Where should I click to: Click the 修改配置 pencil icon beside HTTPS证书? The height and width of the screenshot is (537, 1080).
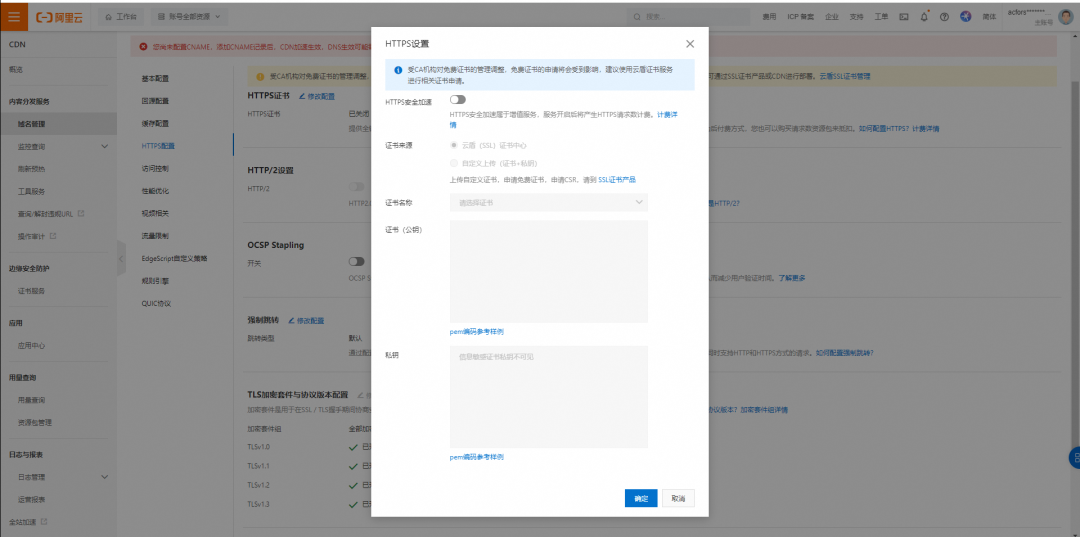point(302,96)
